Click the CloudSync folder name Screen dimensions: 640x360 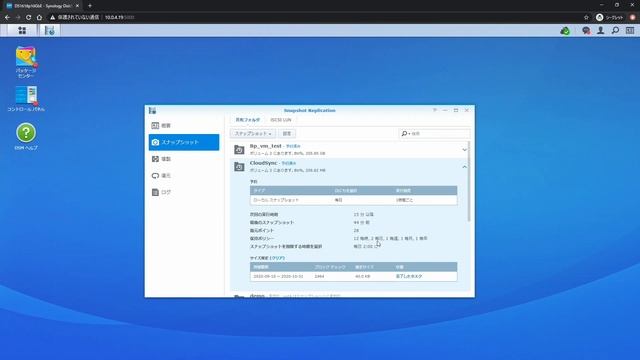pos(263,163)
